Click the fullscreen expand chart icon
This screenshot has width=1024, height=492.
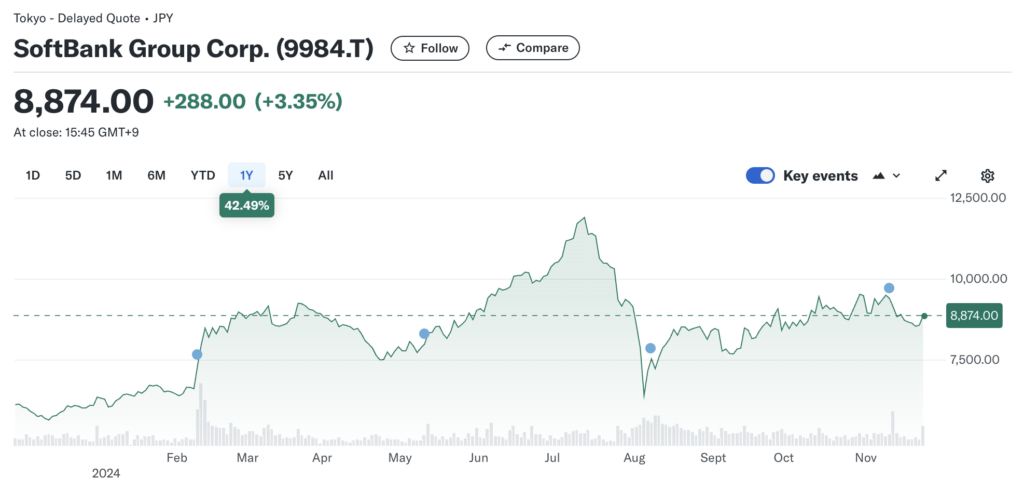pyautogui.click(x=940, y=175)
